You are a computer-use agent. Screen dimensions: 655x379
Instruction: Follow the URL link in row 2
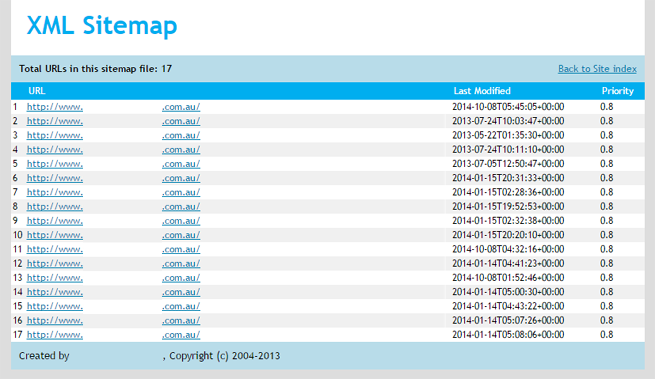113,121
